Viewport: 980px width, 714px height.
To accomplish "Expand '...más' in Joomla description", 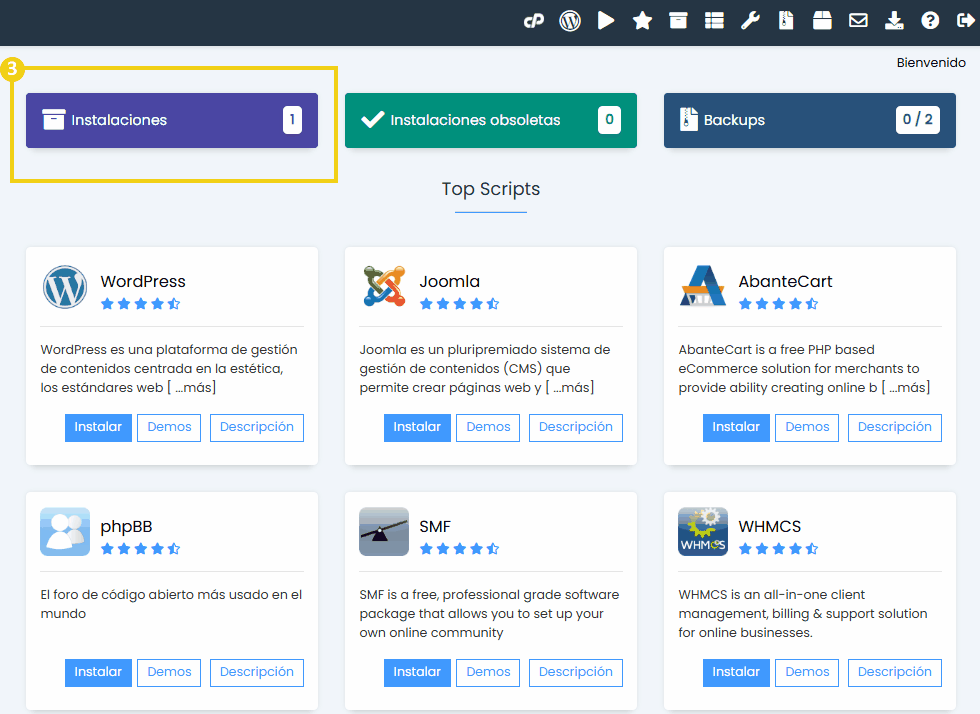I will click(572, 388).
